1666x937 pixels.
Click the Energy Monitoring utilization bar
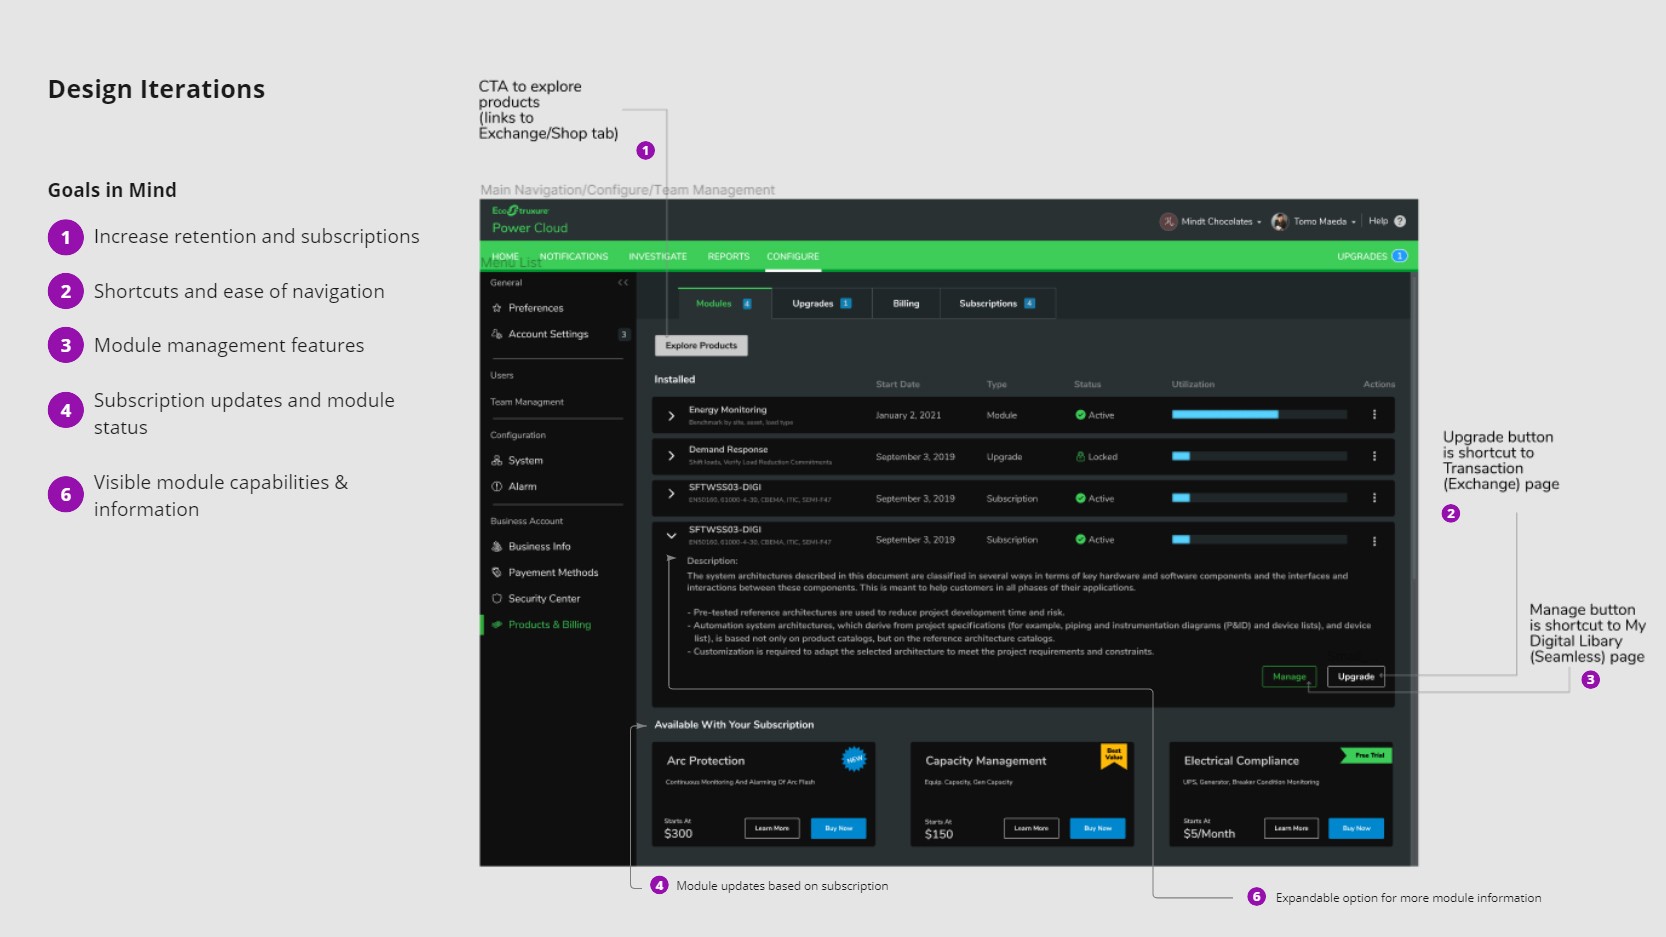click(x=1259, y=414)
